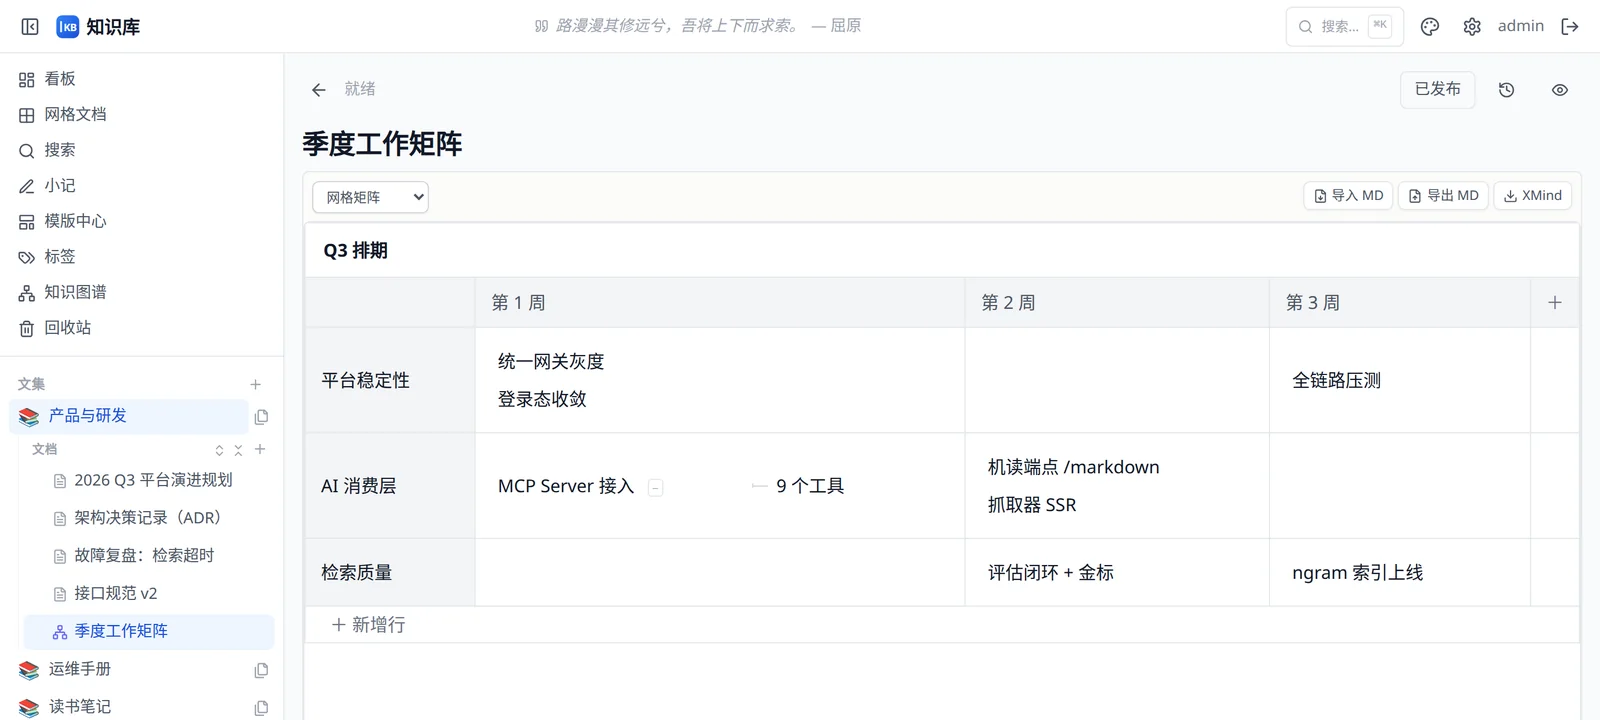Click cell item 全链路压测
The width and height of the screenshot is (1600, 720).
tap(1336, 380)
